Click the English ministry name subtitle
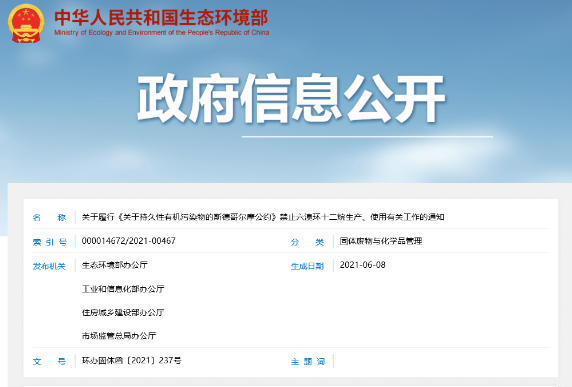Screen dimensions: 572x387 [162, 32]
